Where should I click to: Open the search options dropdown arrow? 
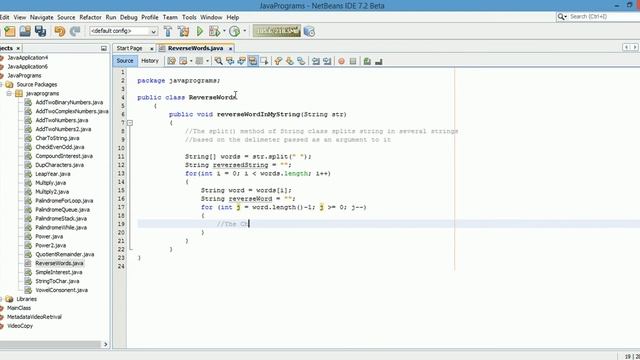pyautogui.click(x=566, y=17)
